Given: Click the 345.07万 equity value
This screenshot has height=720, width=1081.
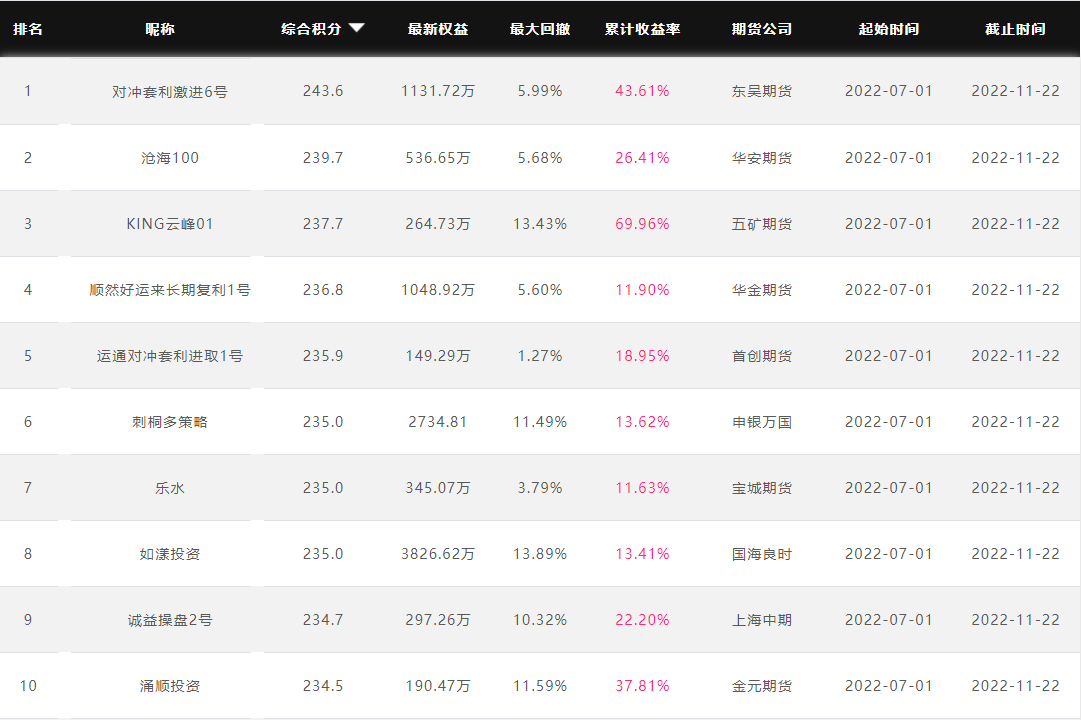Looking at the screenshot, I should click(x=438, y=488).
